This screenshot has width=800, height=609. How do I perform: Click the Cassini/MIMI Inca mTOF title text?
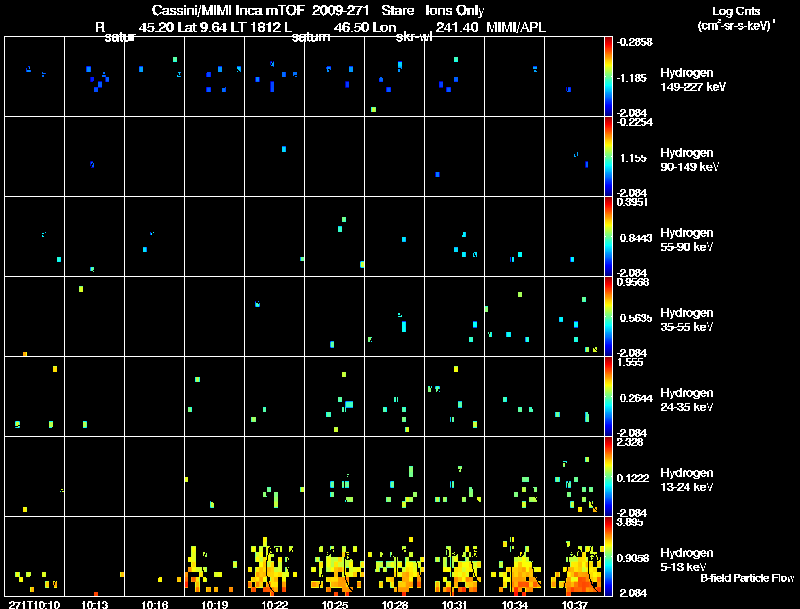click(228, 10)
